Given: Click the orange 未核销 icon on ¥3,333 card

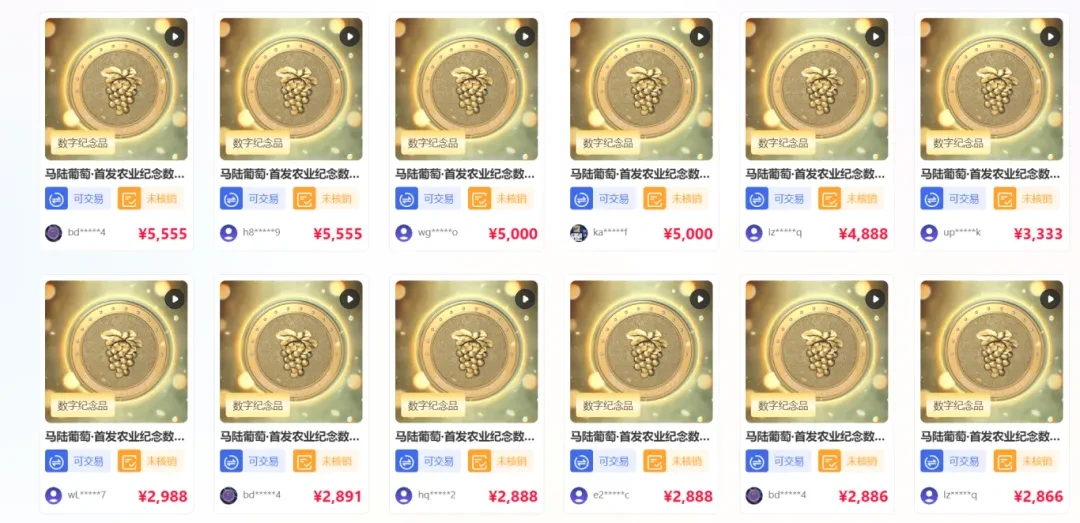Looking at the screenshot, I should 1005,198.
